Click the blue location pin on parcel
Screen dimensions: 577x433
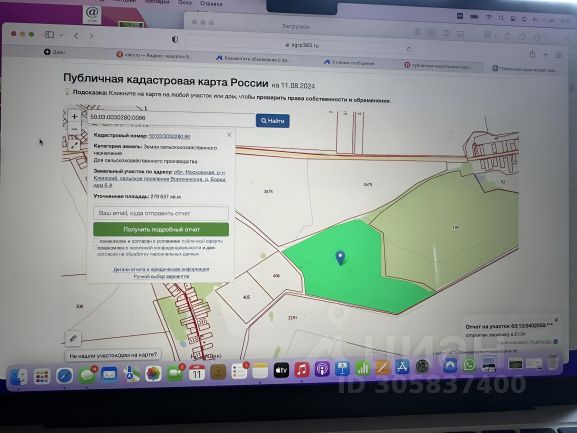click(x=340, y=258)
